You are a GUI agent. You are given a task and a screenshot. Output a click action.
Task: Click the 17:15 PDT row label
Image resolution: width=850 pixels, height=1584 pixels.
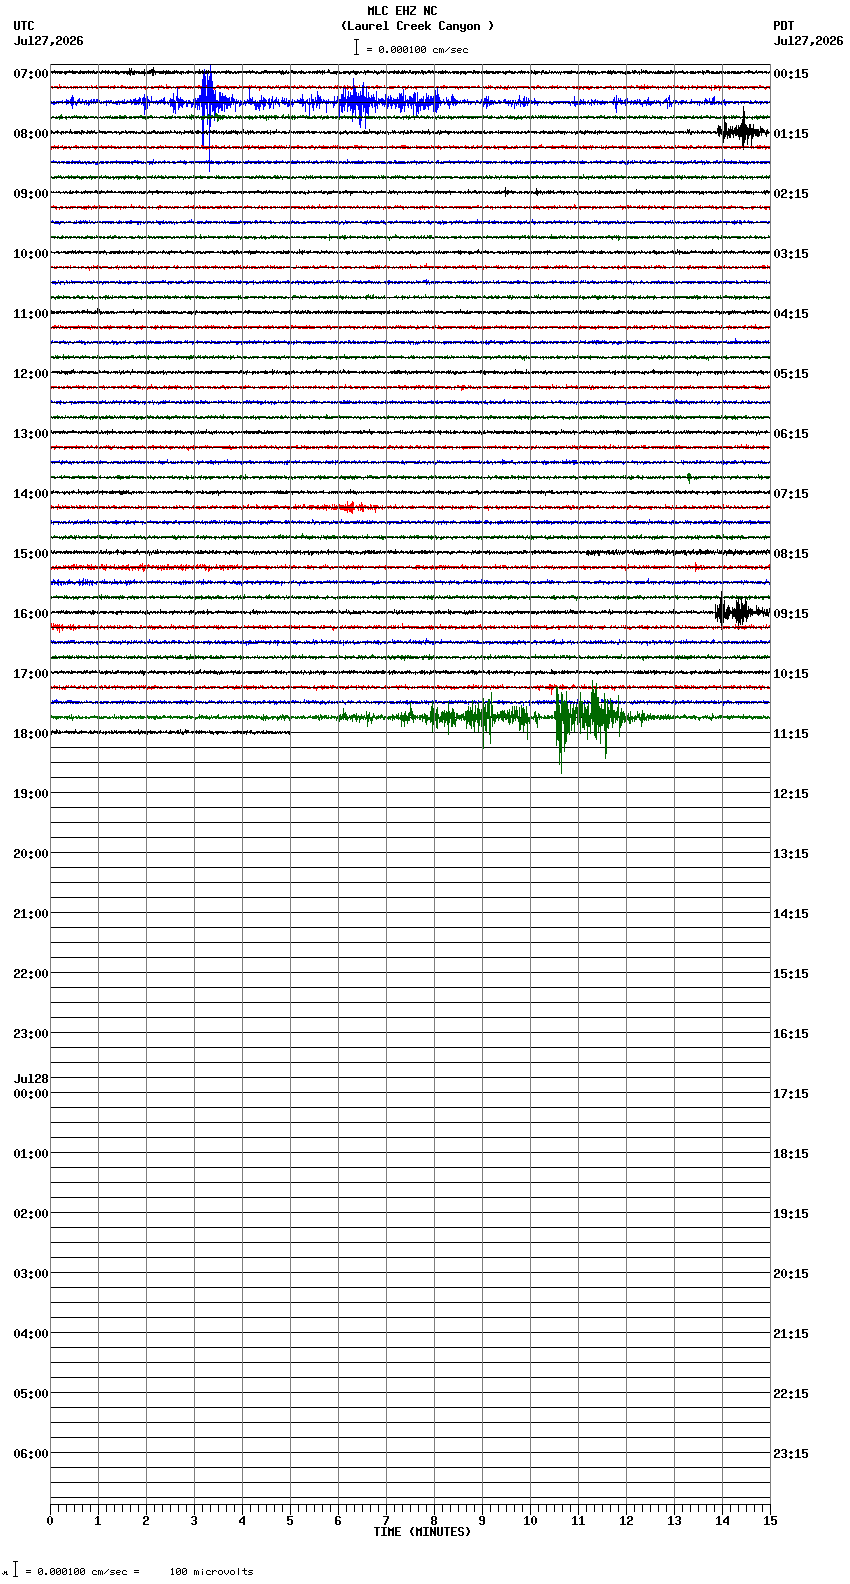coord(791,1094)
